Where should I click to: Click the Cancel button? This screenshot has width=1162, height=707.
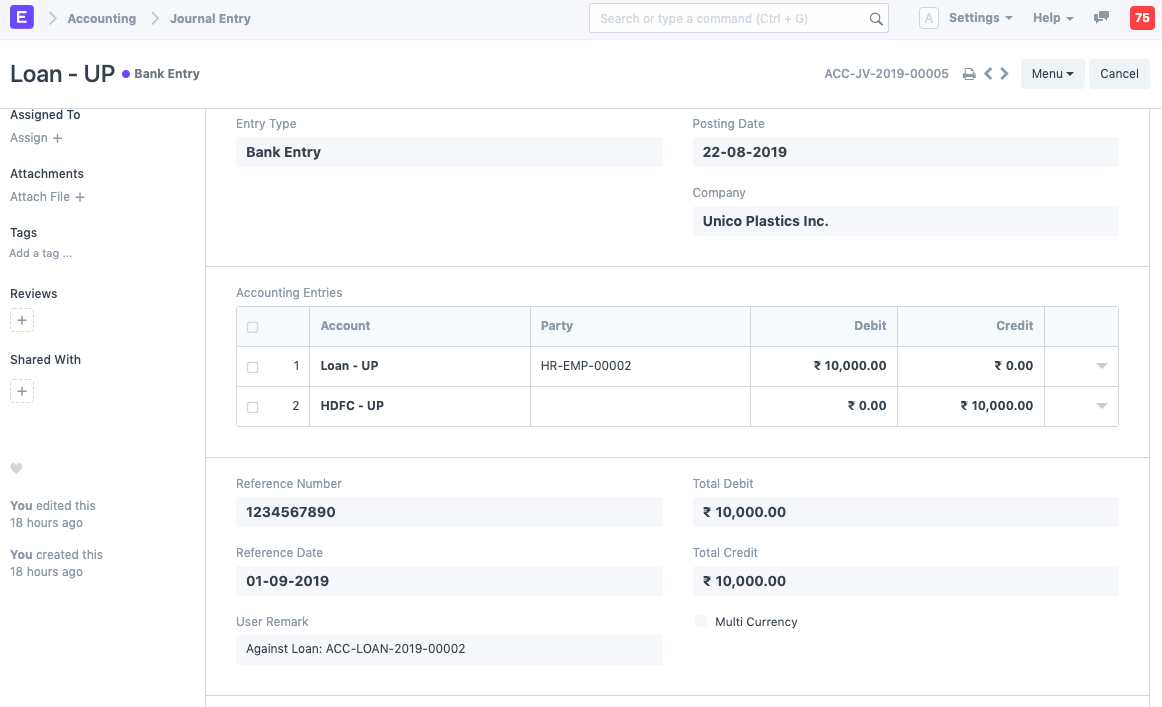click(1119, 73)
